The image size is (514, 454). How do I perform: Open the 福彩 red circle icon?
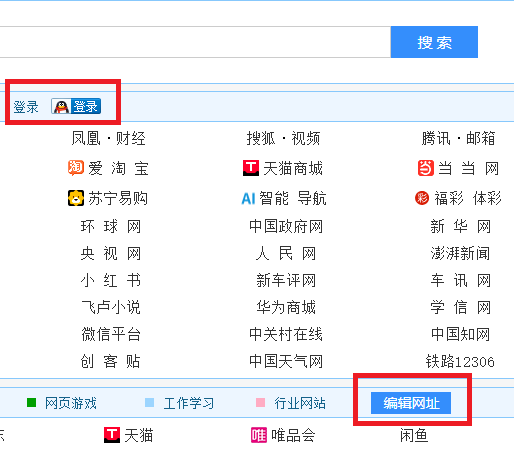pyautogui.click(x=422, y=198)
